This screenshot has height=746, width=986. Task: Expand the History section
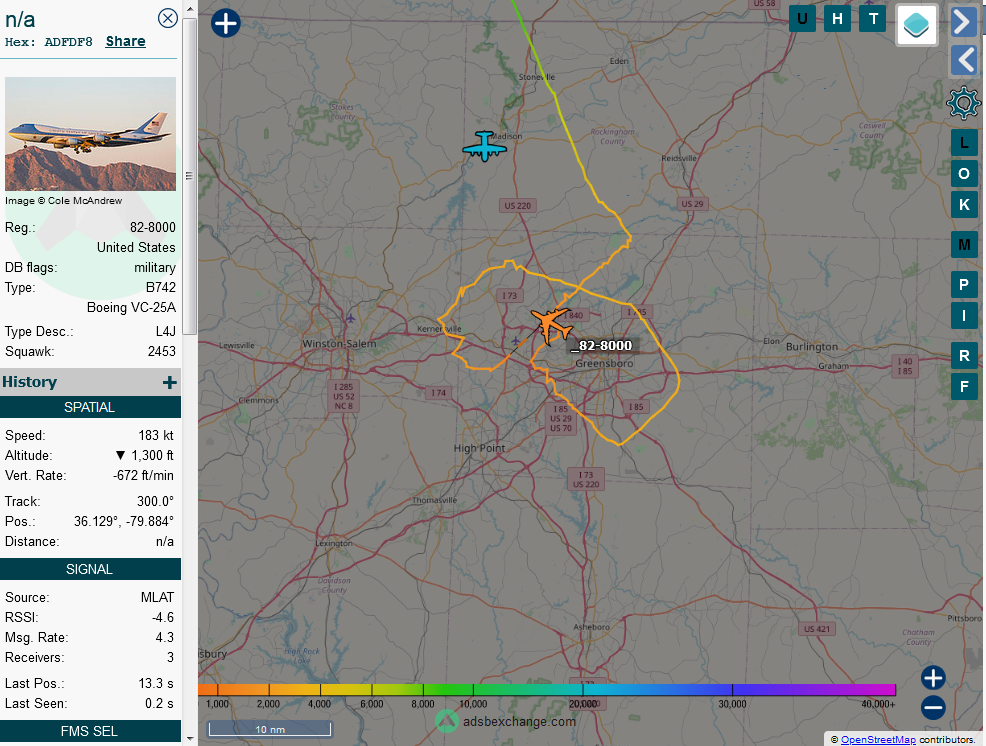[170, 382]
